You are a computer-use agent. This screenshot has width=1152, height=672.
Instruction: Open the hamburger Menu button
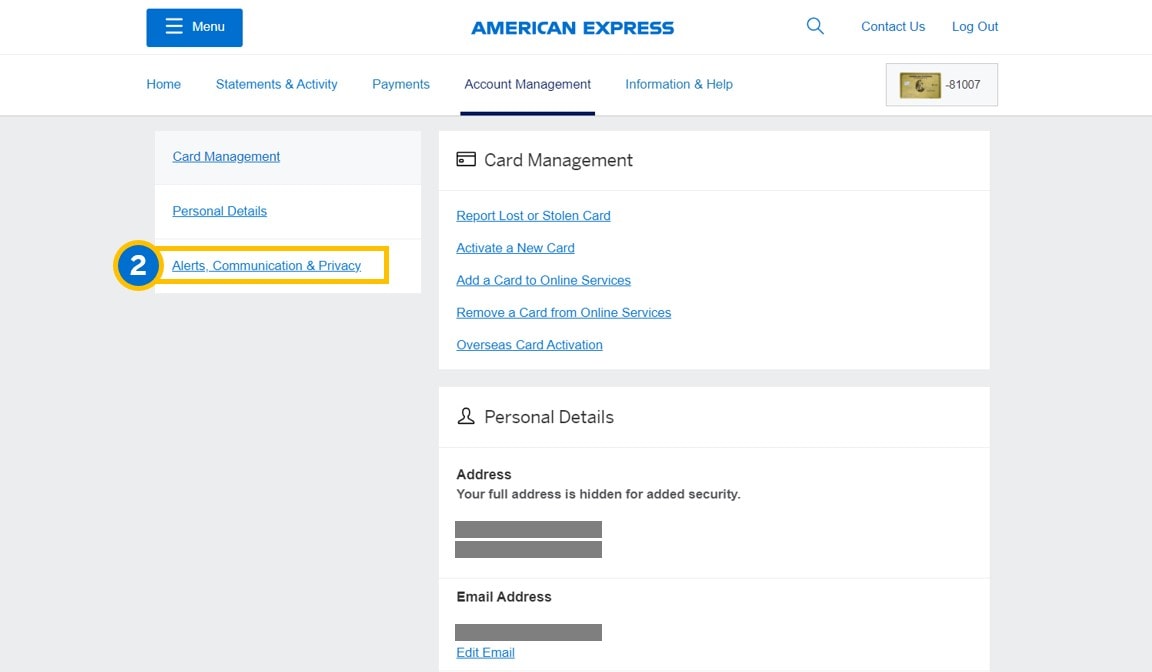point(194,27)
